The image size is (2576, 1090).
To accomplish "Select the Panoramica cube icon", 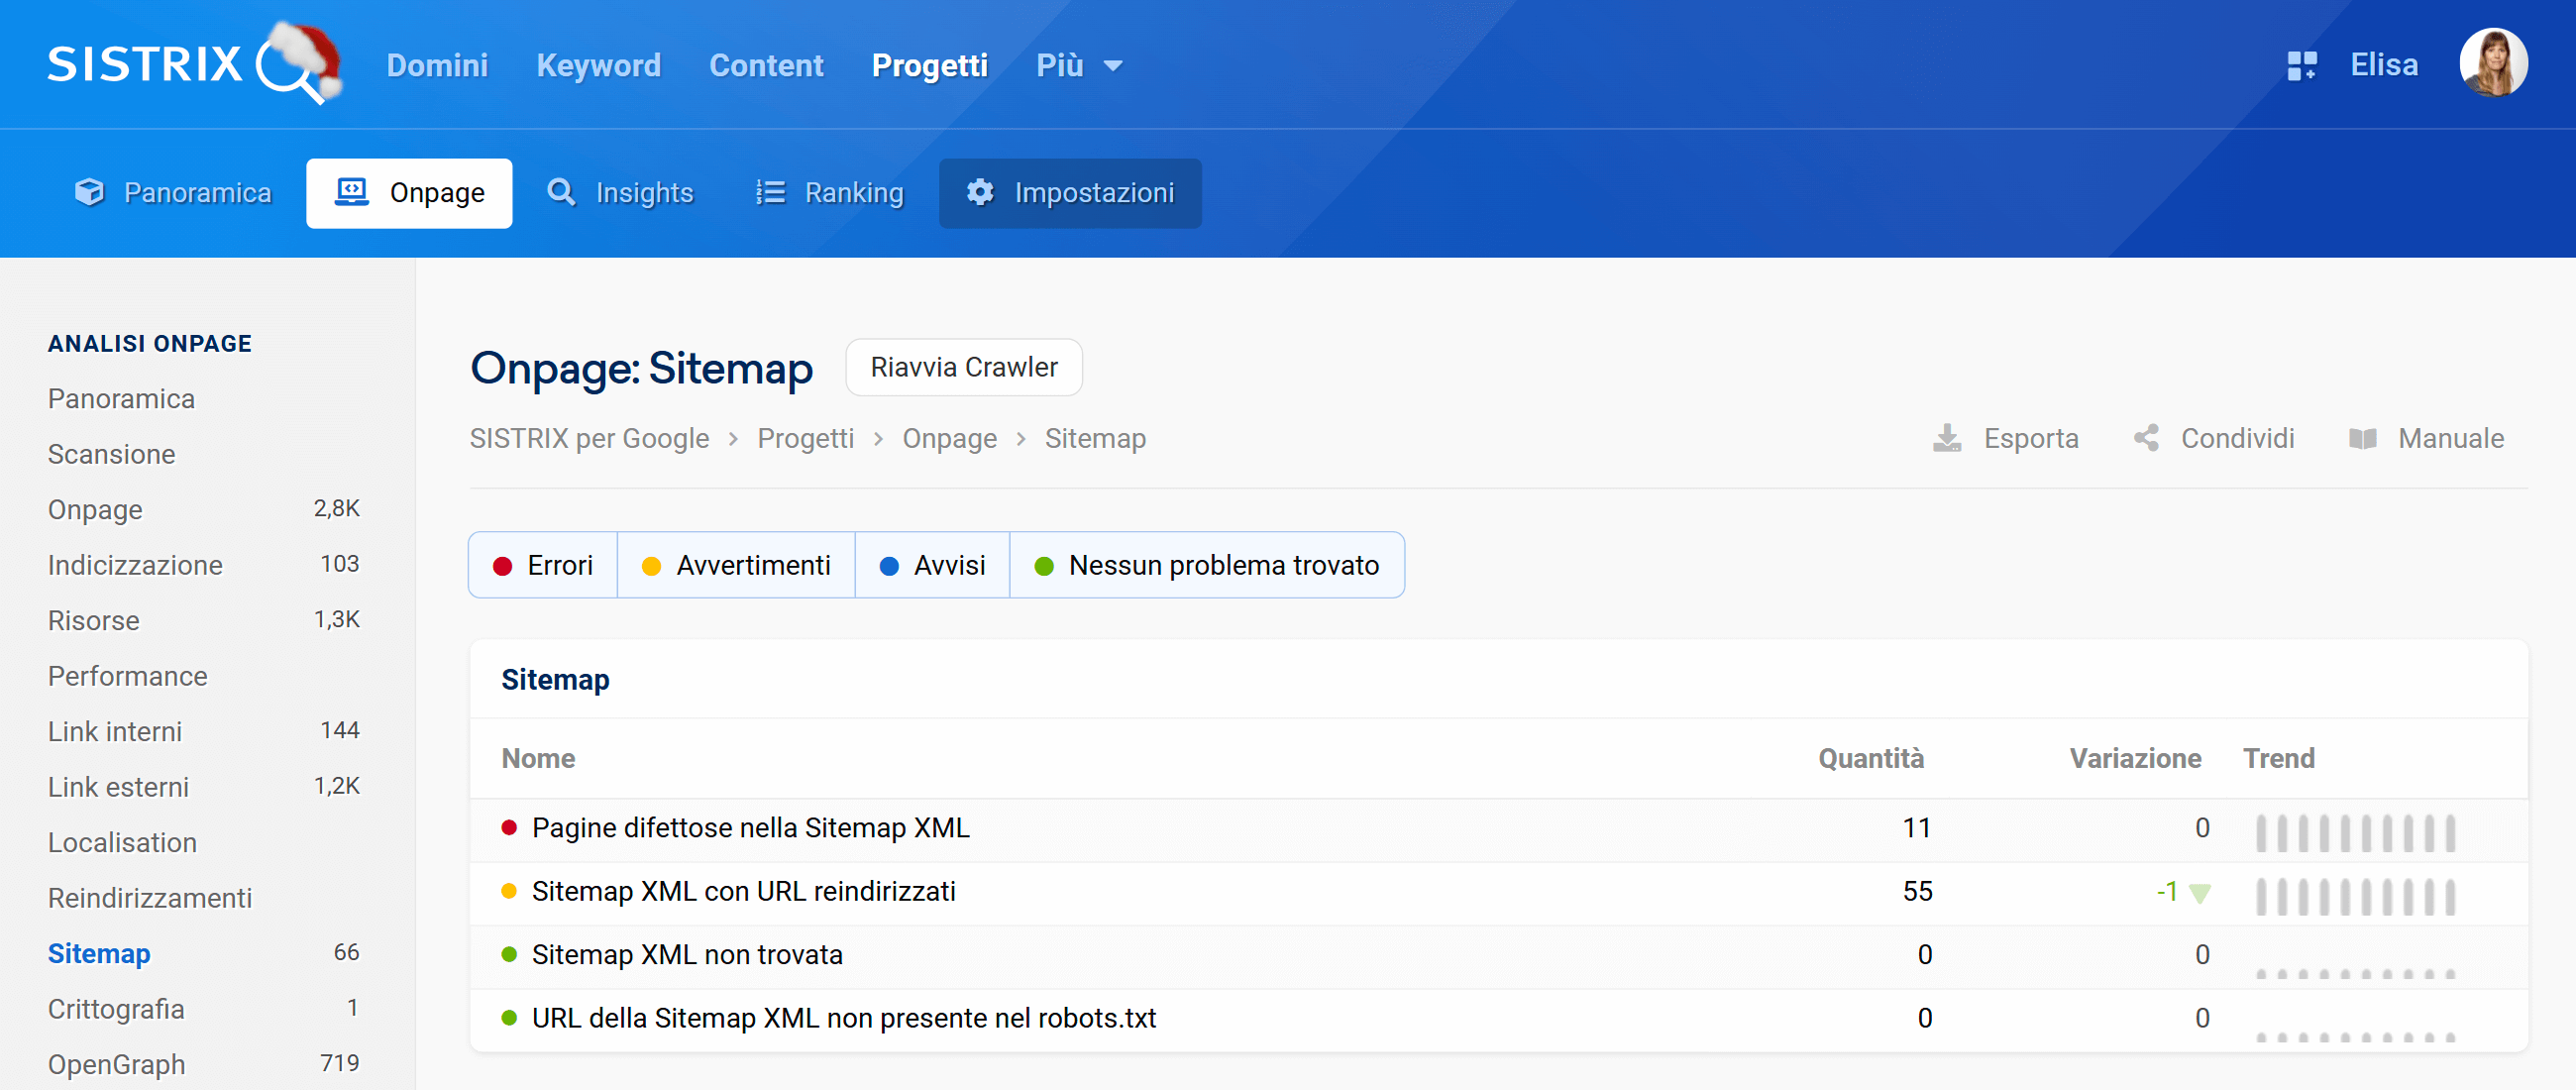I will pyautogui.click(x=89, y=192).
